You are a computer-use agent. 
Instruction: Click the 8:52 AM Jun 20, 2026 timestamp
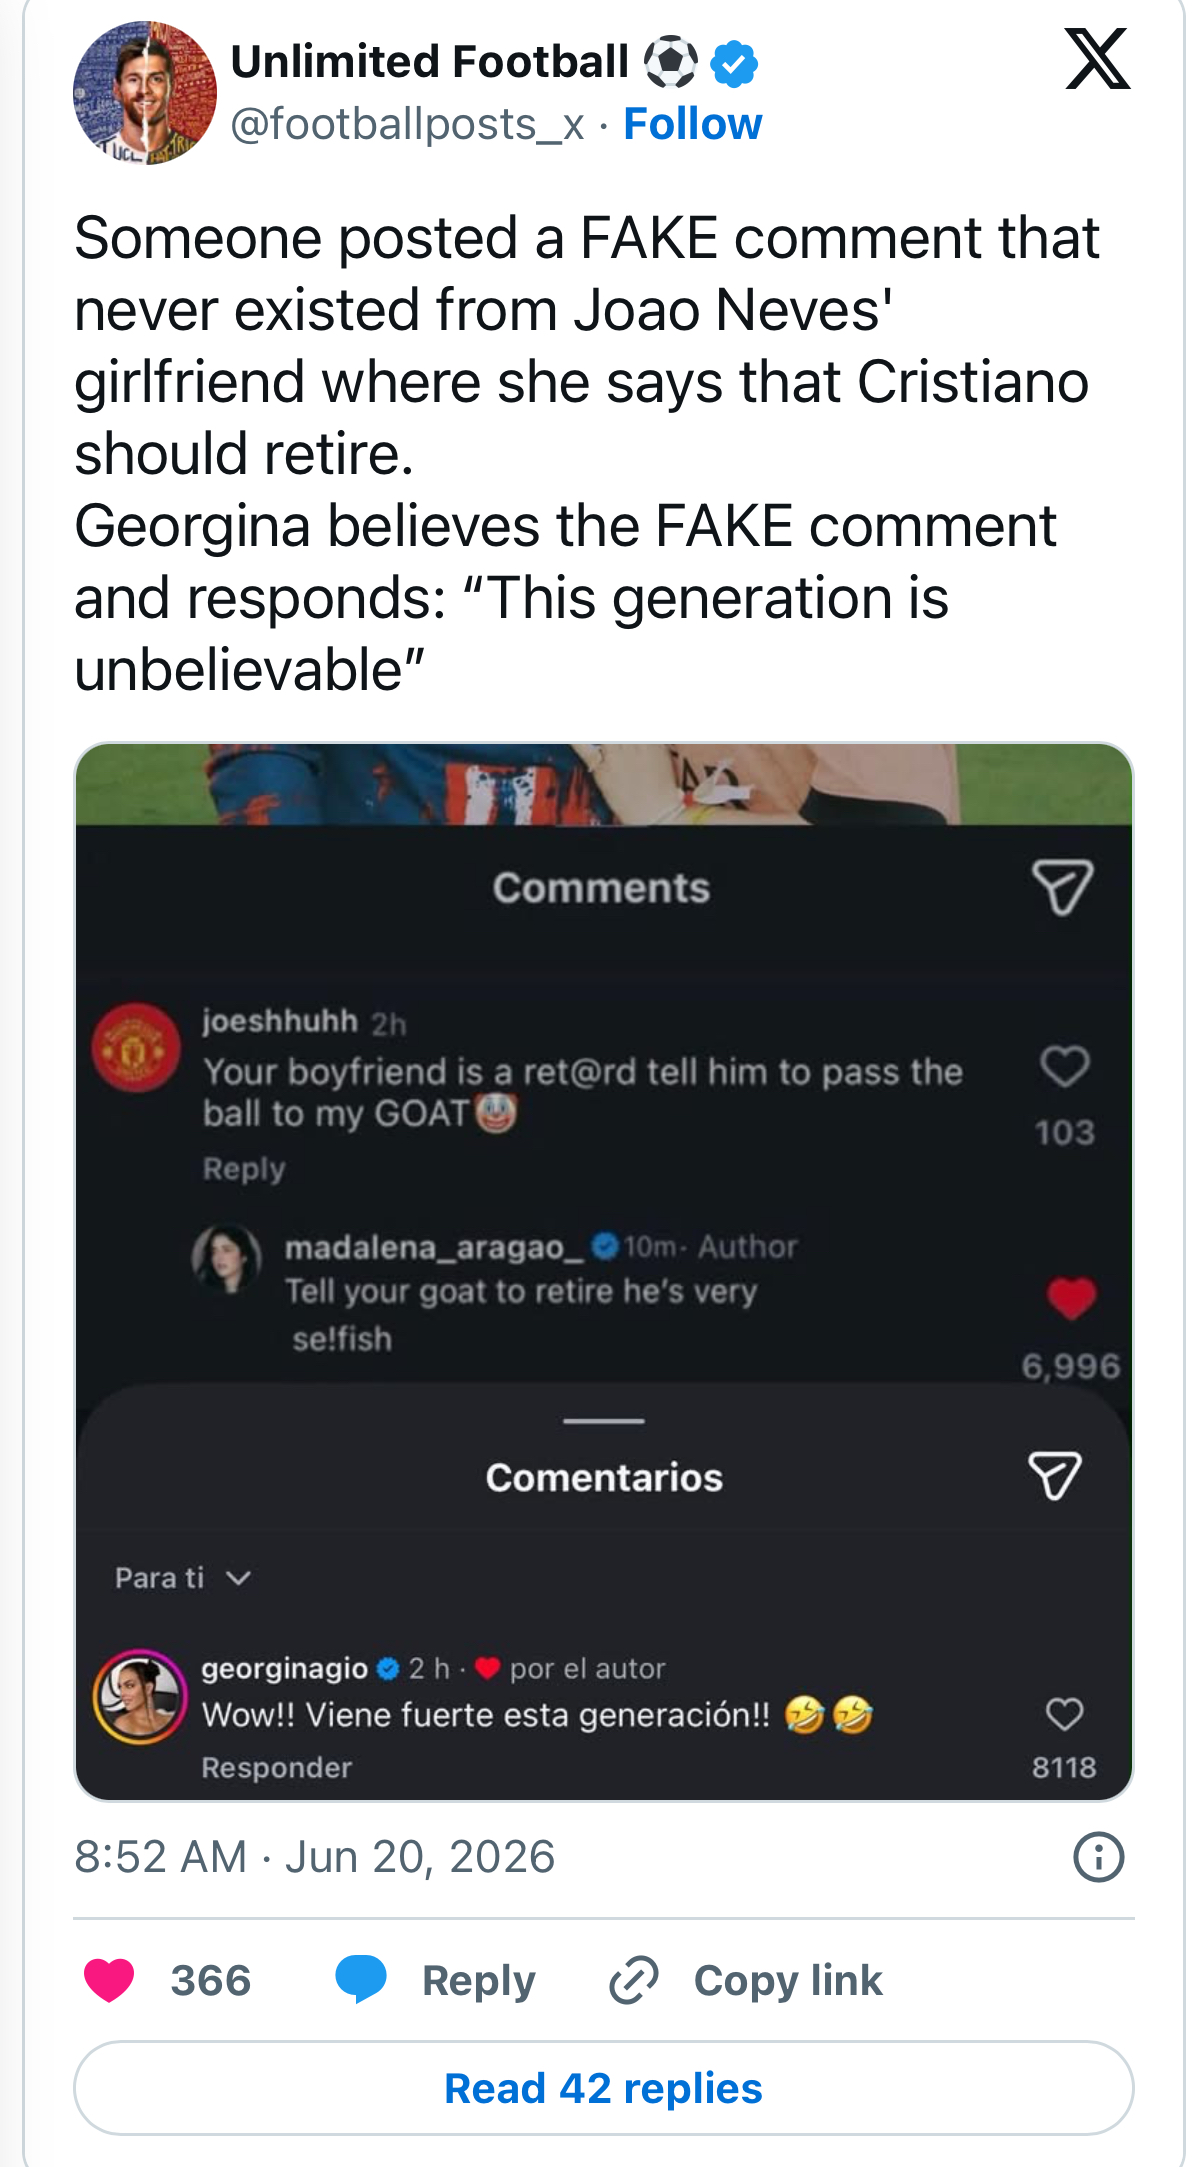pos(314,1857)
